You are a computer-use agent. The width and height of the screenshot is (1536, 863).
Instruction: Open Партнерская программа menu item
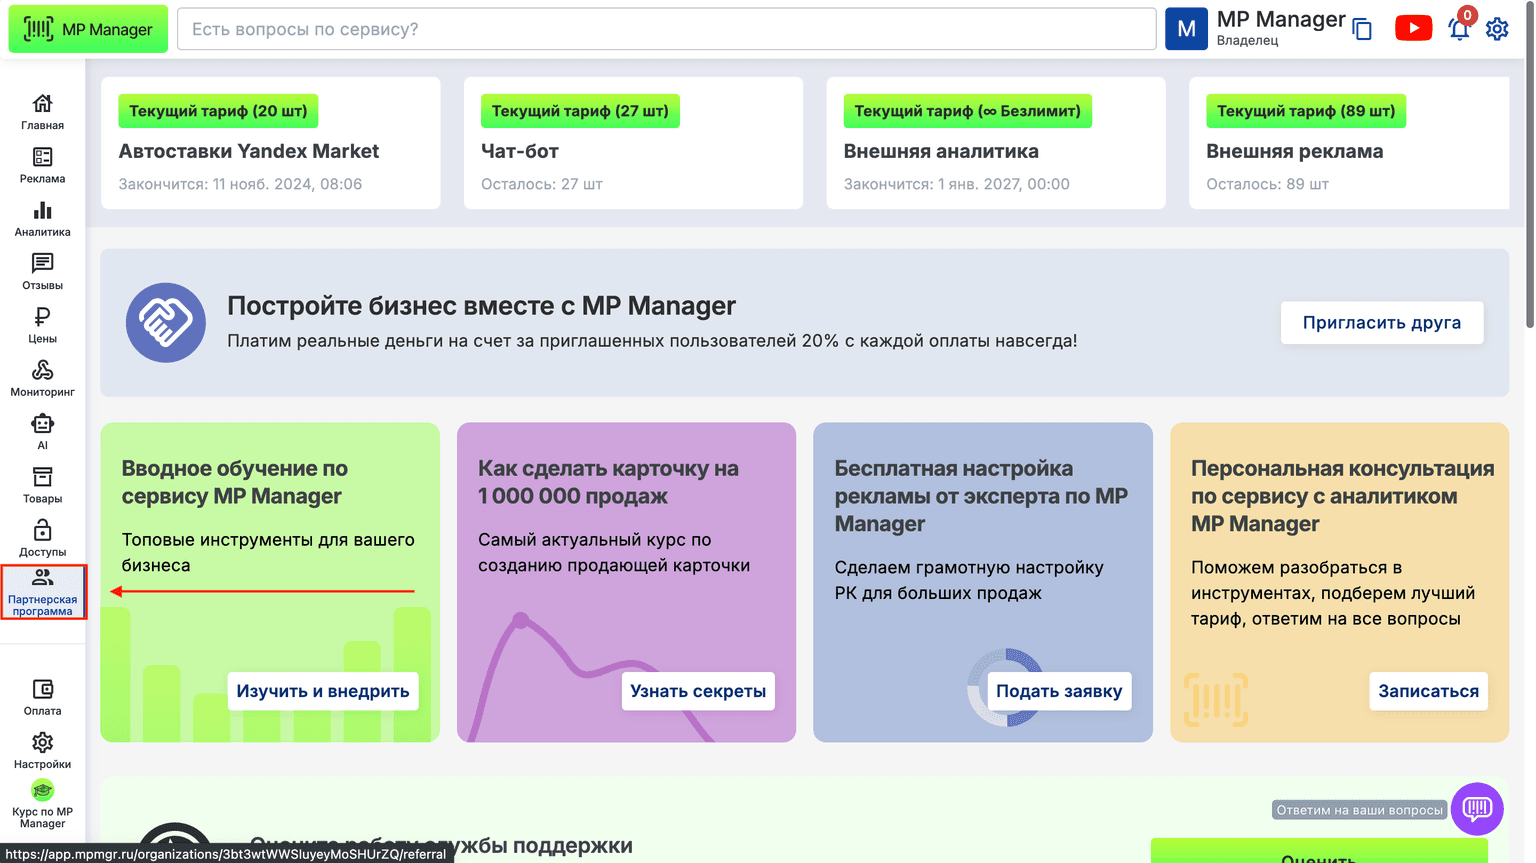pyautogui.click(x=43, y=591)
